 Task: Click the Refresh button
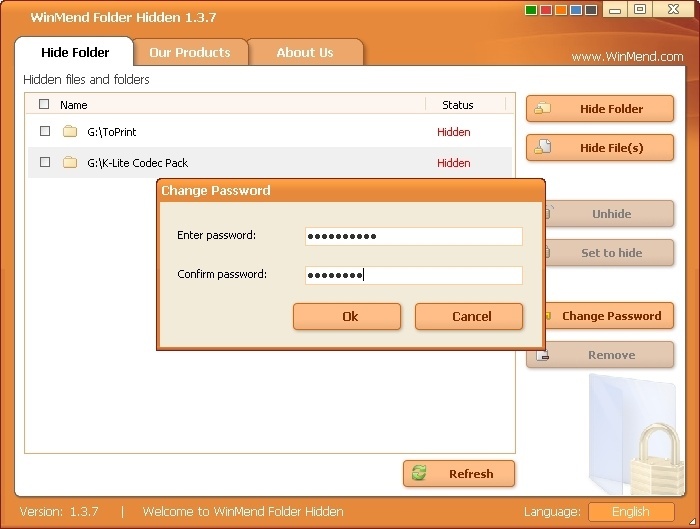click(458, 474)
